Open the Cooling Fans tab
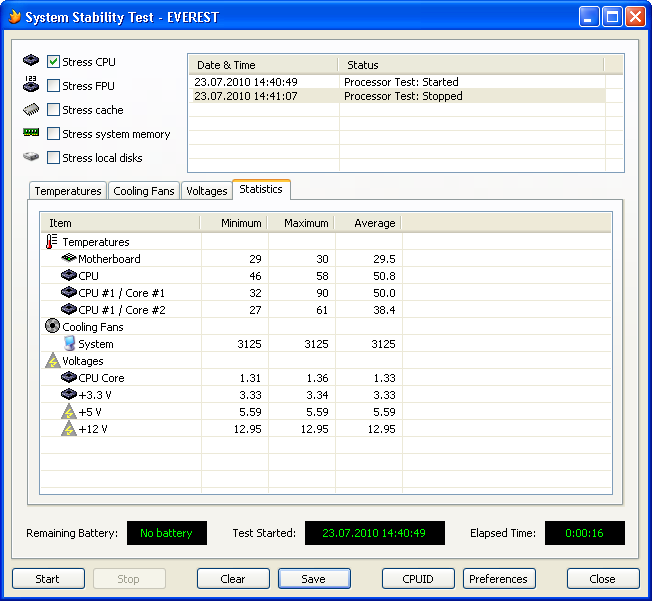 click(x=144, y=191)
